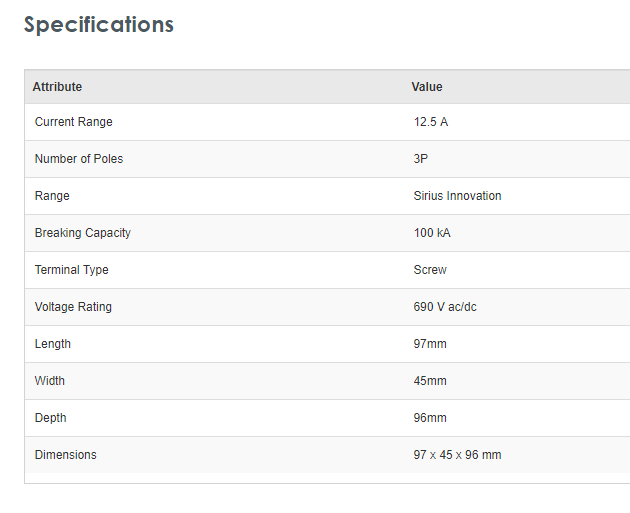The image size is (630, 513).
Task: Click the Length value 97mm
Action: point(430,344)
